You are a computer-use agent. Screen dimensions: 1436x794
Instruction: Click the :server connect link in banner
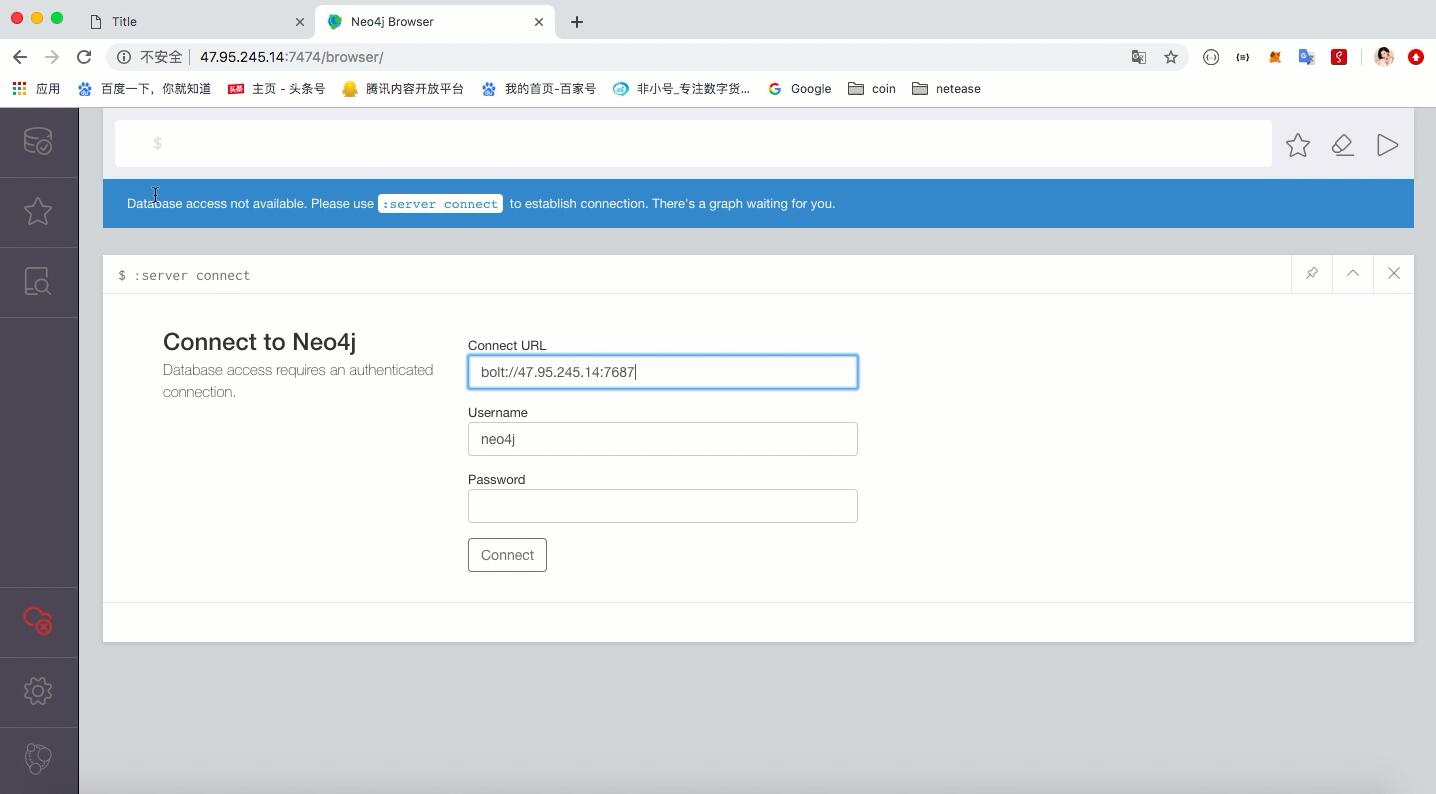pyautogui.click(x=440, y=204)
